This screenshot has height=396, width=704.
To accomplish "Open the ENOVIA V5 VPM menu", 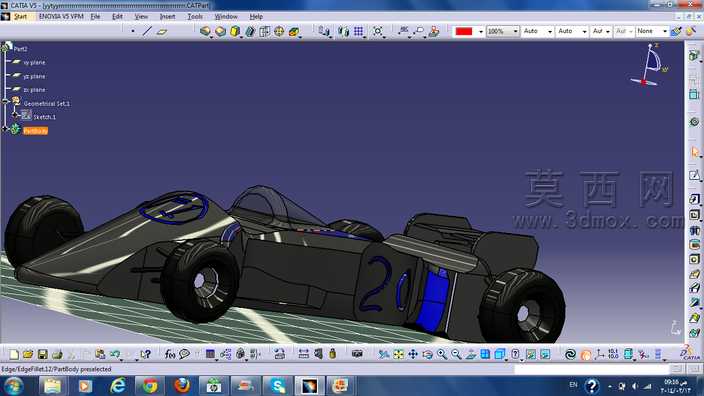I will (x=61, y=17).
